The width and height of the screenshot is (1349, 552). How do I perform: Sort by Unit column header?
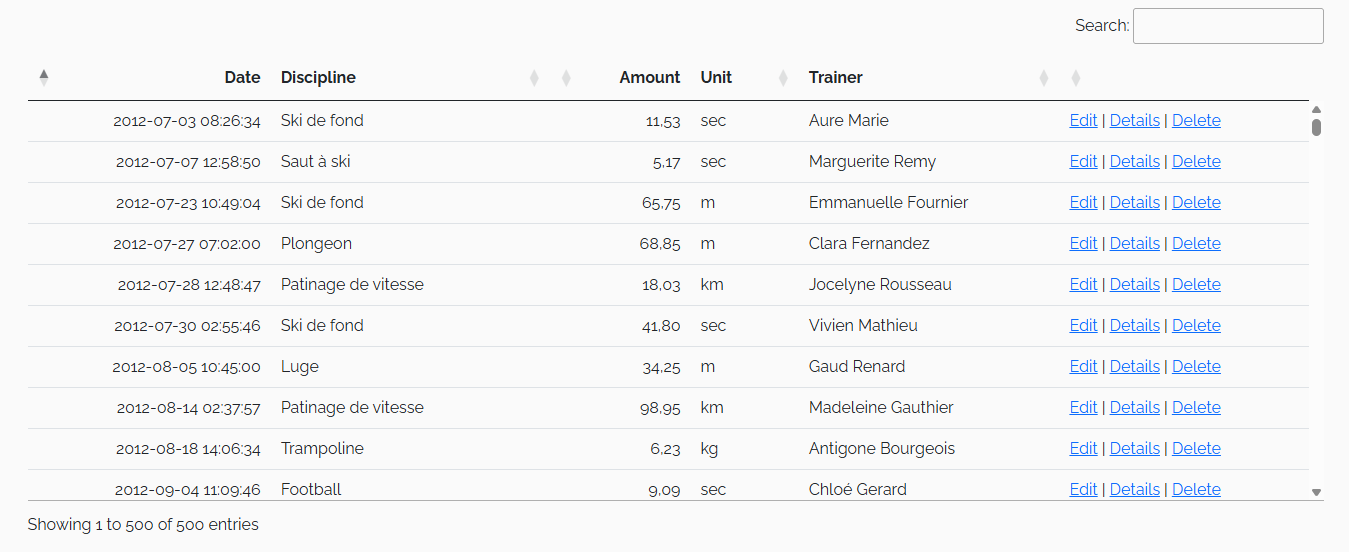(716, 77)
